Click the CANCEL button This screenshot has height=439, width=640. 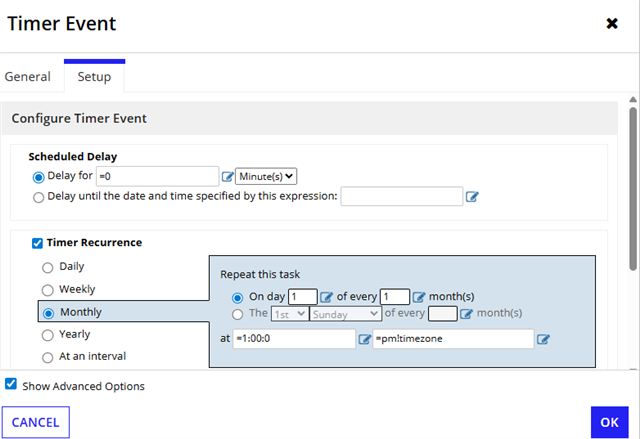coord(36,422)
